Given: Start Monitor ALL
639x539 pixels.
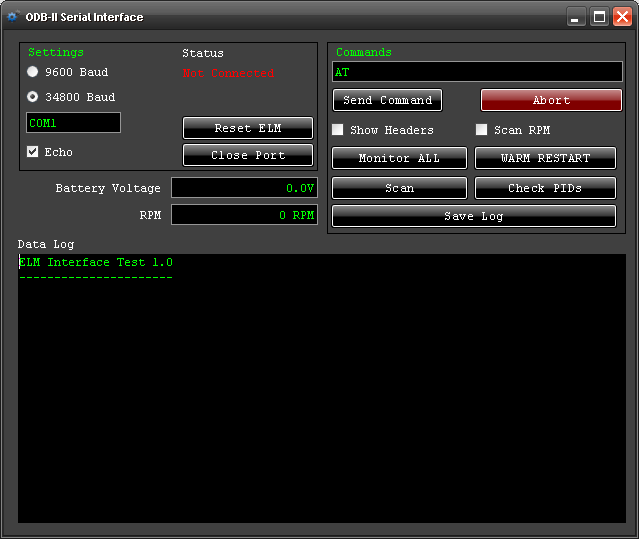Looking at the screenshot, I should 399,158.
